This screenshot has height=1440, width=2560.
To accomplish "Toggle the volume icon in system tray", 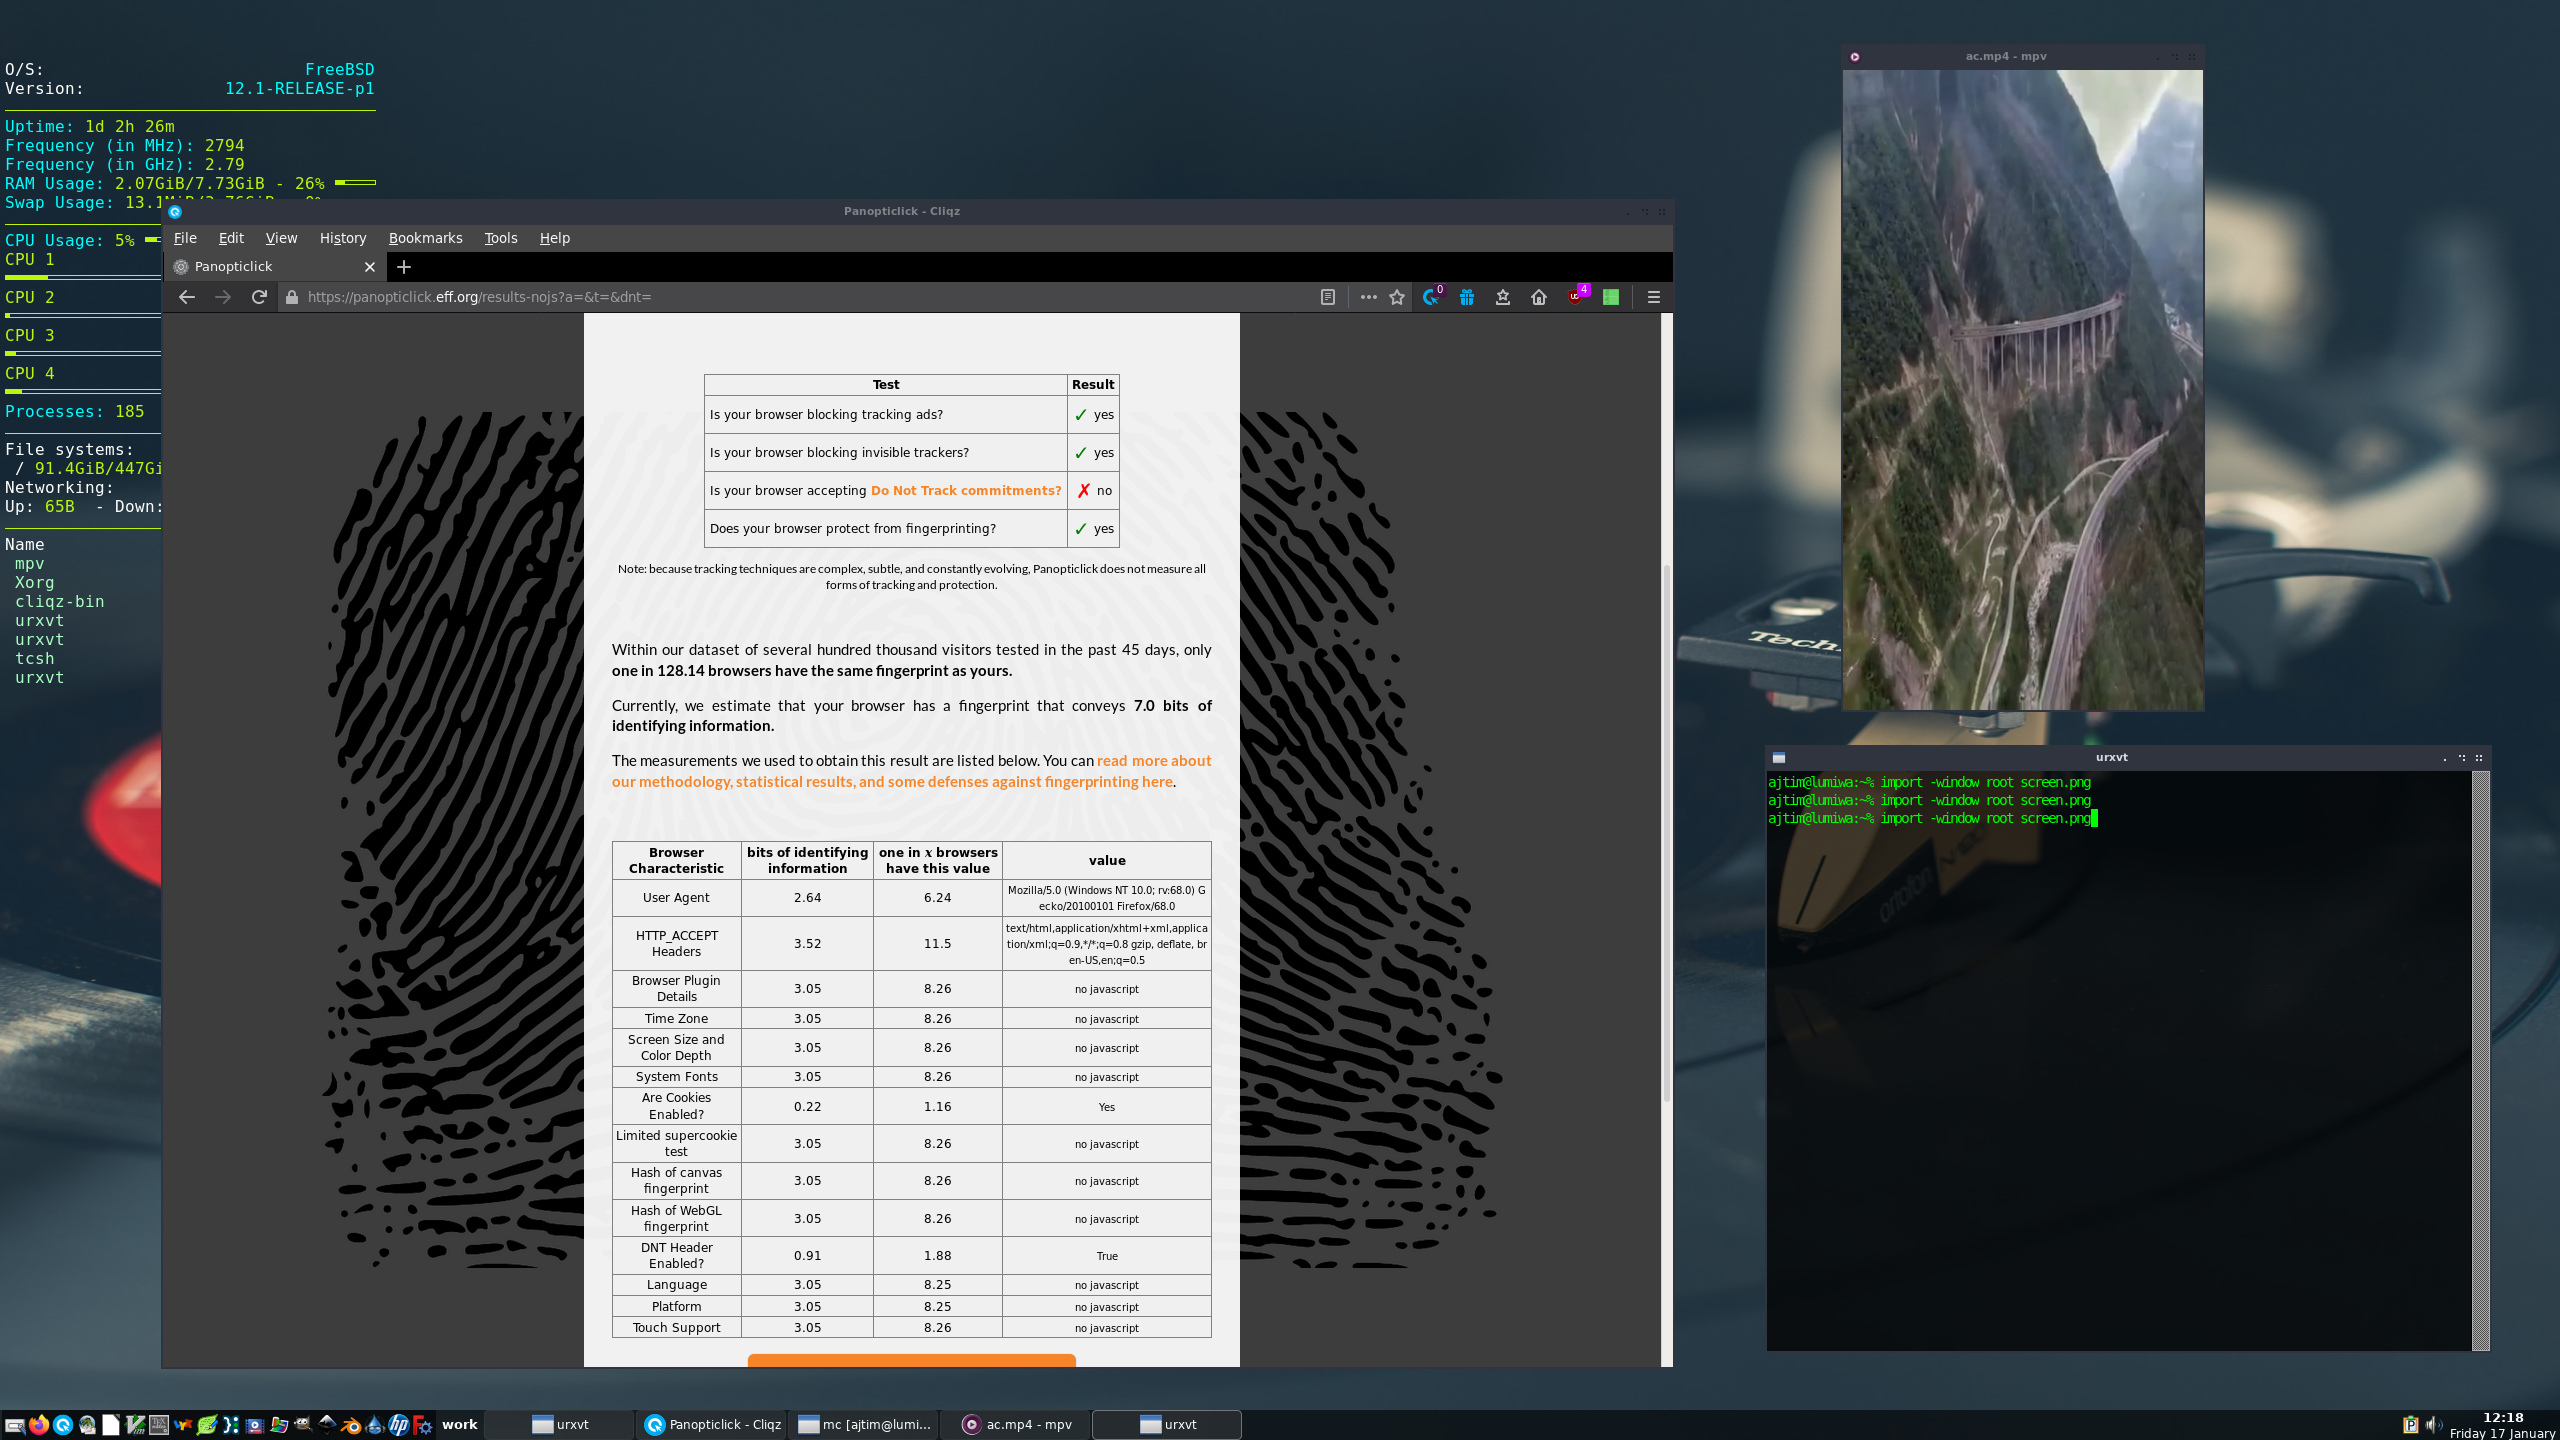I will (x=2433, y=1425).
